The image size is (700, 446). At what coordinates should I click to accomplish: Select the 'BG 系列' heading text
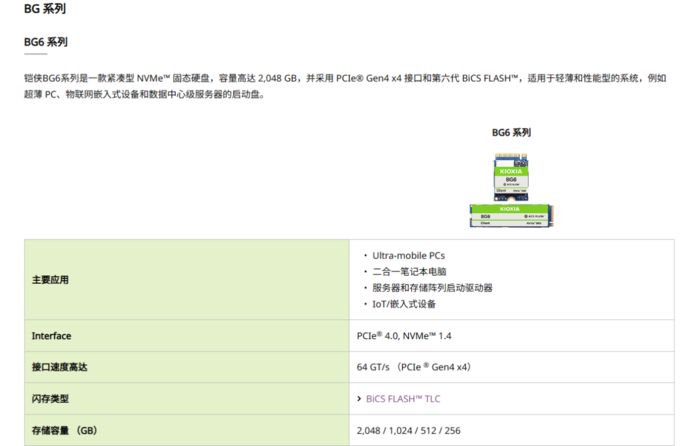[45, 8]
